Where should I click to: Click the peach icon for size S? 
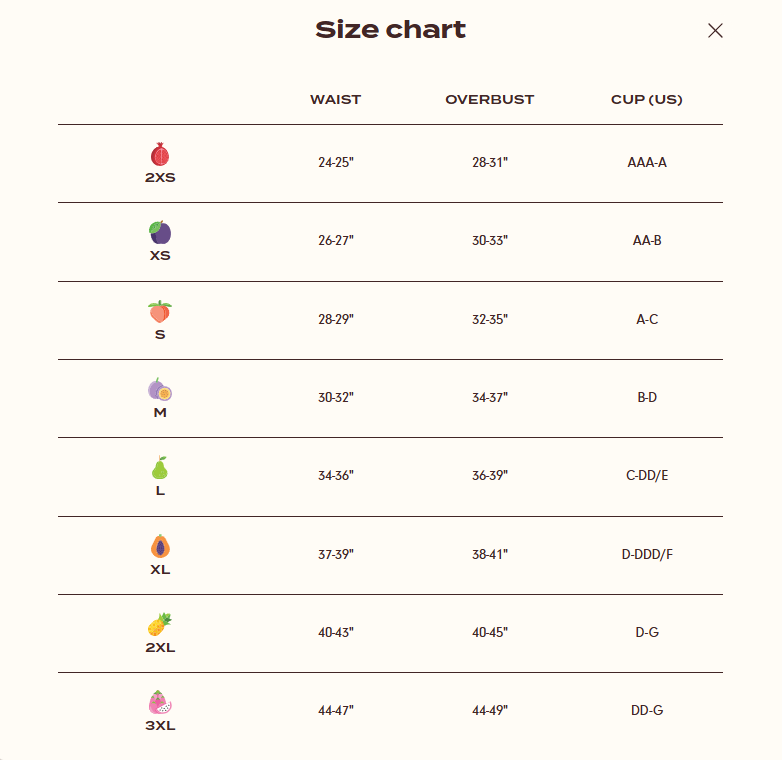(x=160, y=311)
